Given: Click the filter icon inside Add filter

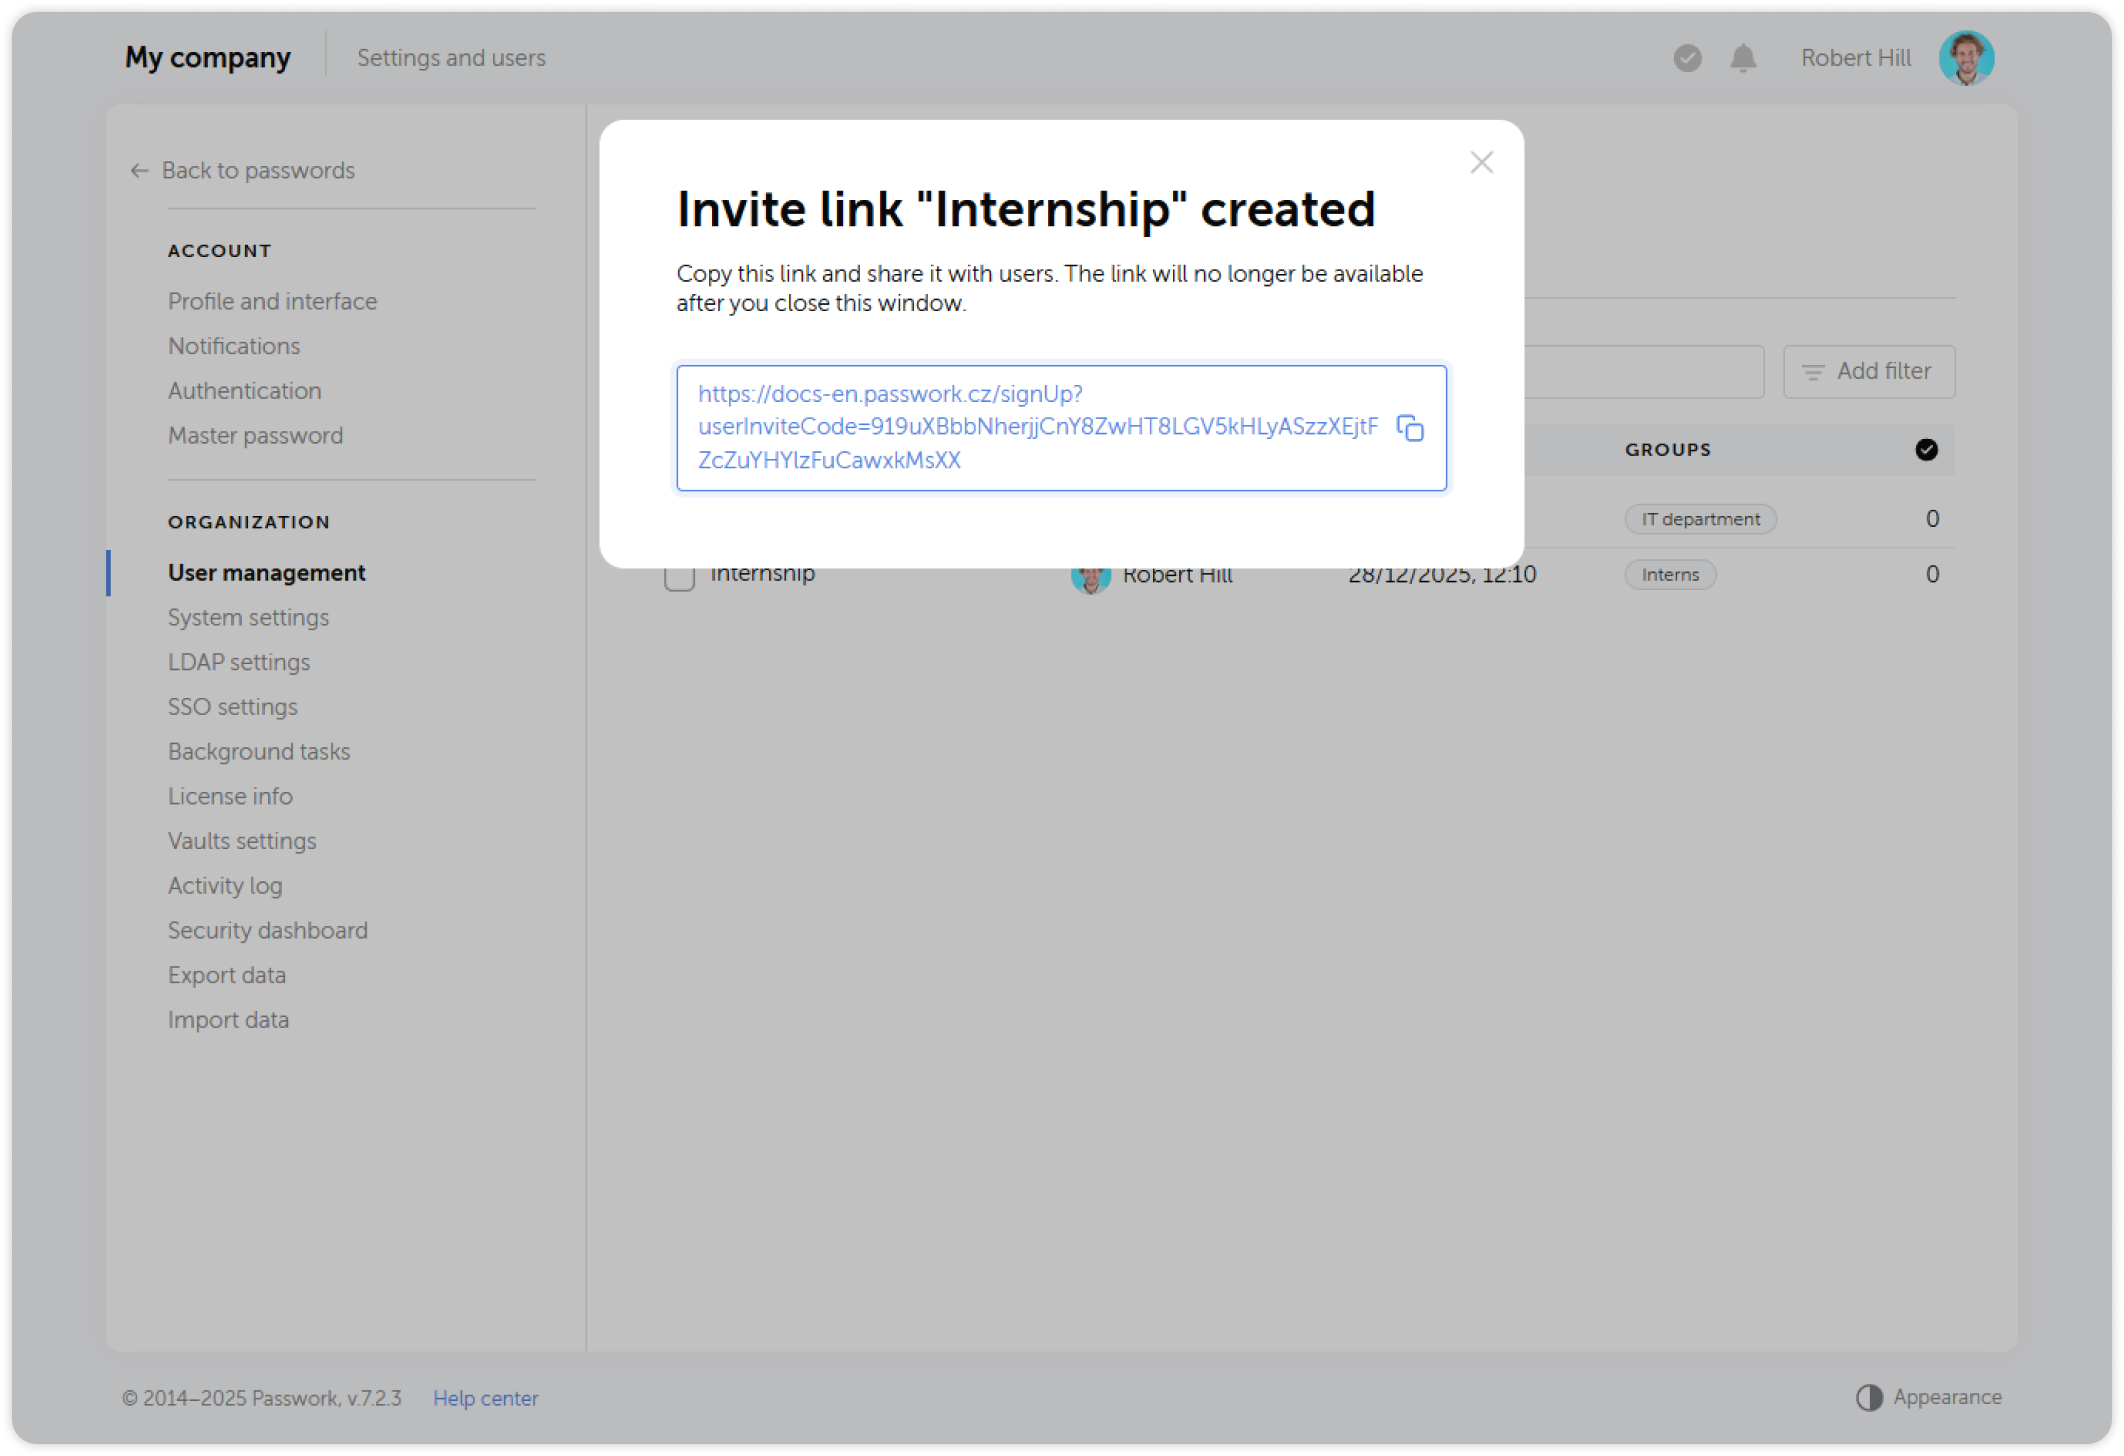Looking at the screenshot, I should pos(1814,371).
